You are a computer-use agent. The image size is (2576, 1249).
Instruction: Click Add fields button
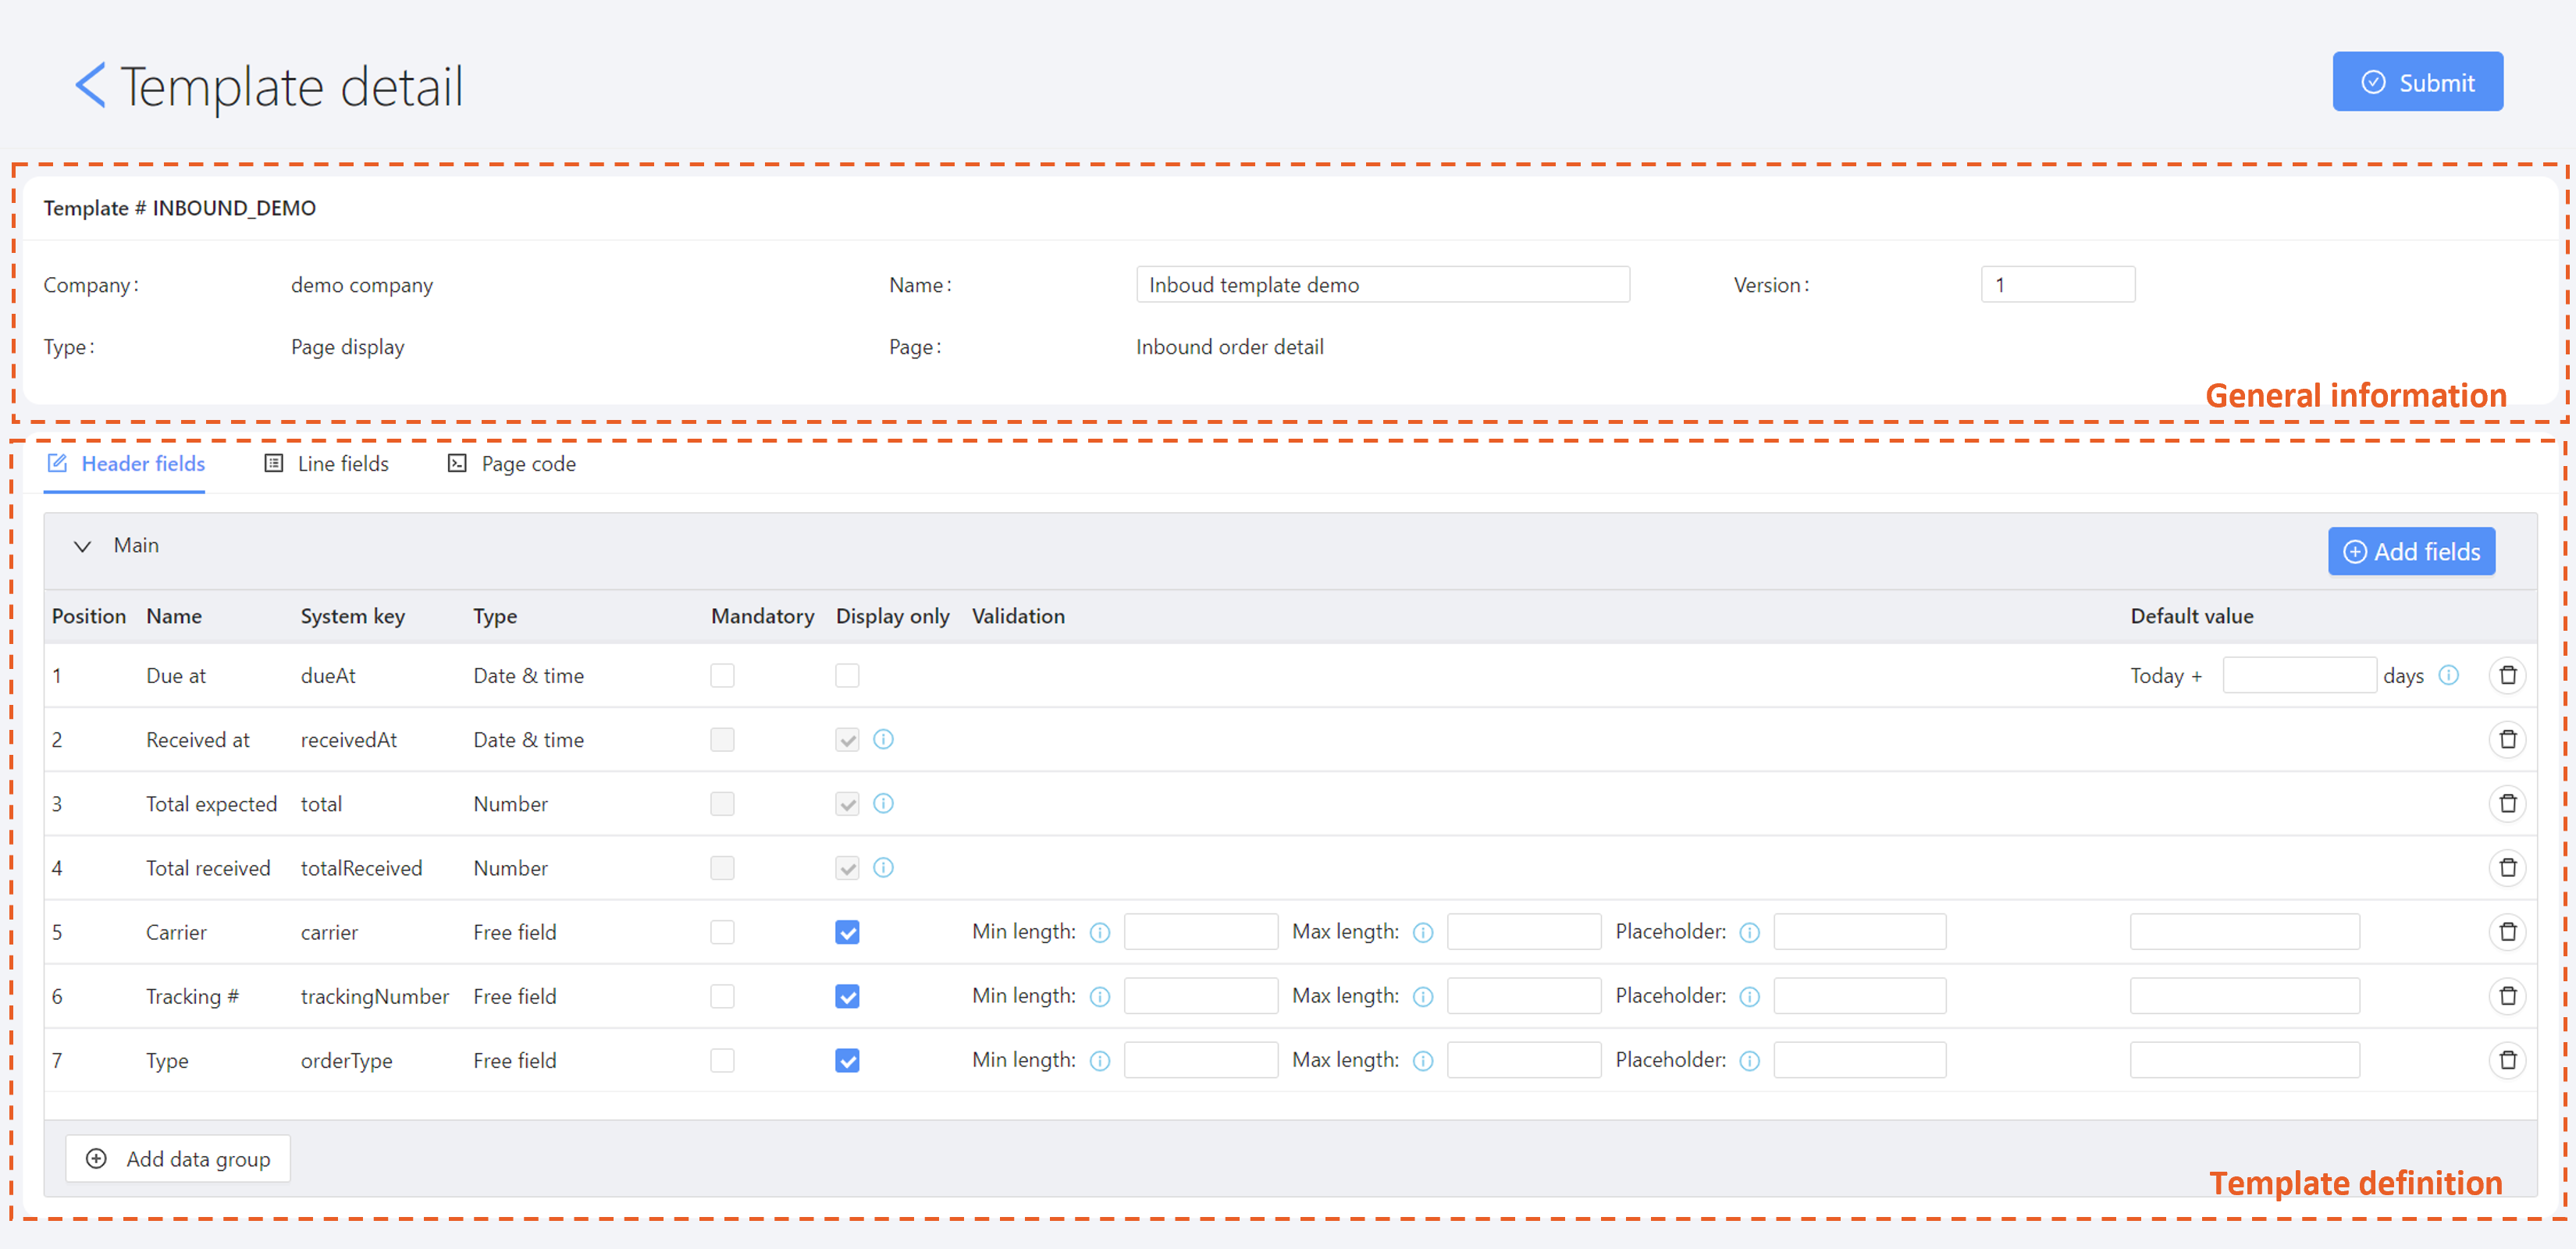[2411, 551]
